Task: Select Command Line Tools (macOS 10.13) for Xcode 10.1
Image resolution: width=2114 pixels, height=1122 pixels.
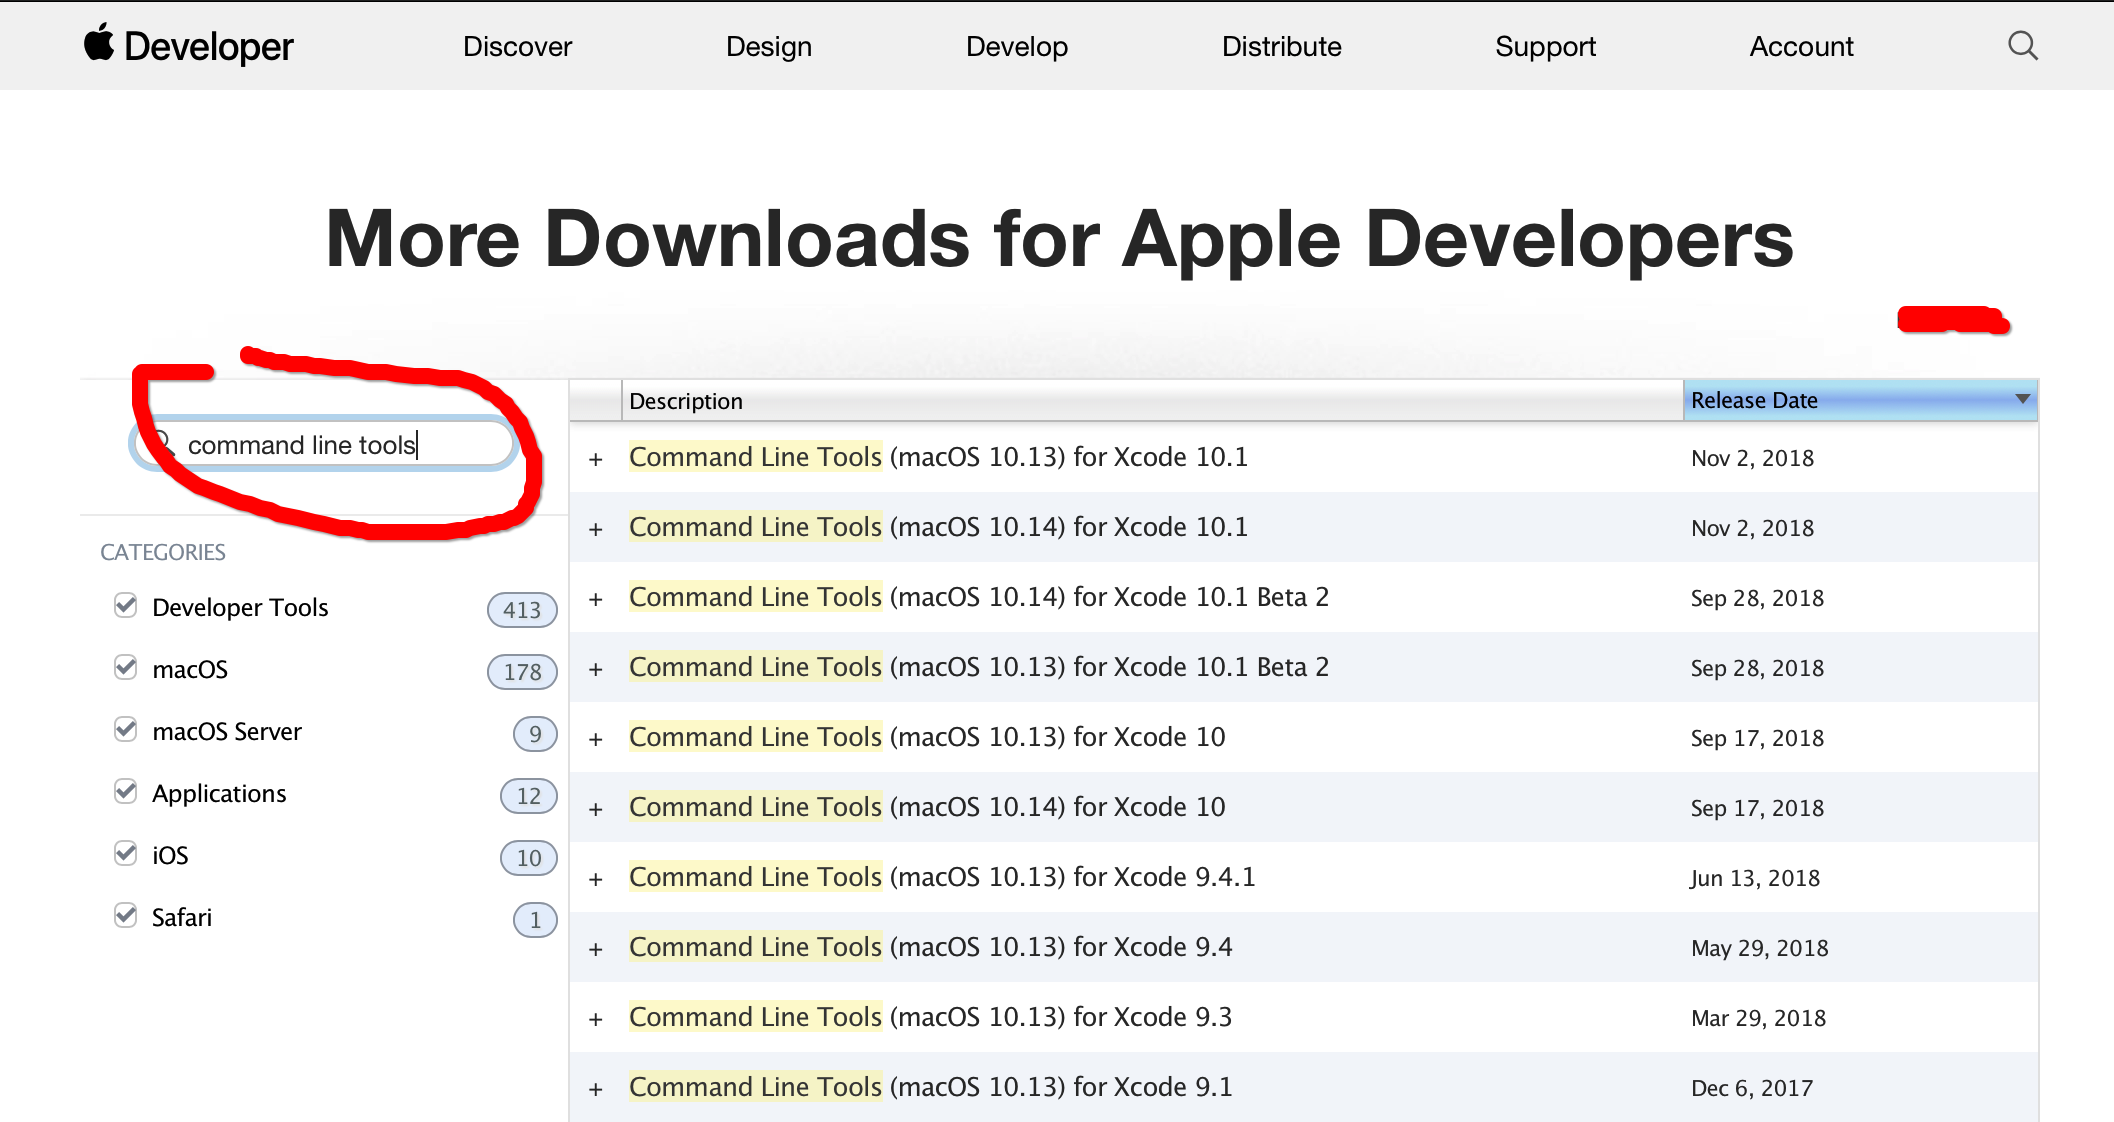Action: tap(938, 457)
